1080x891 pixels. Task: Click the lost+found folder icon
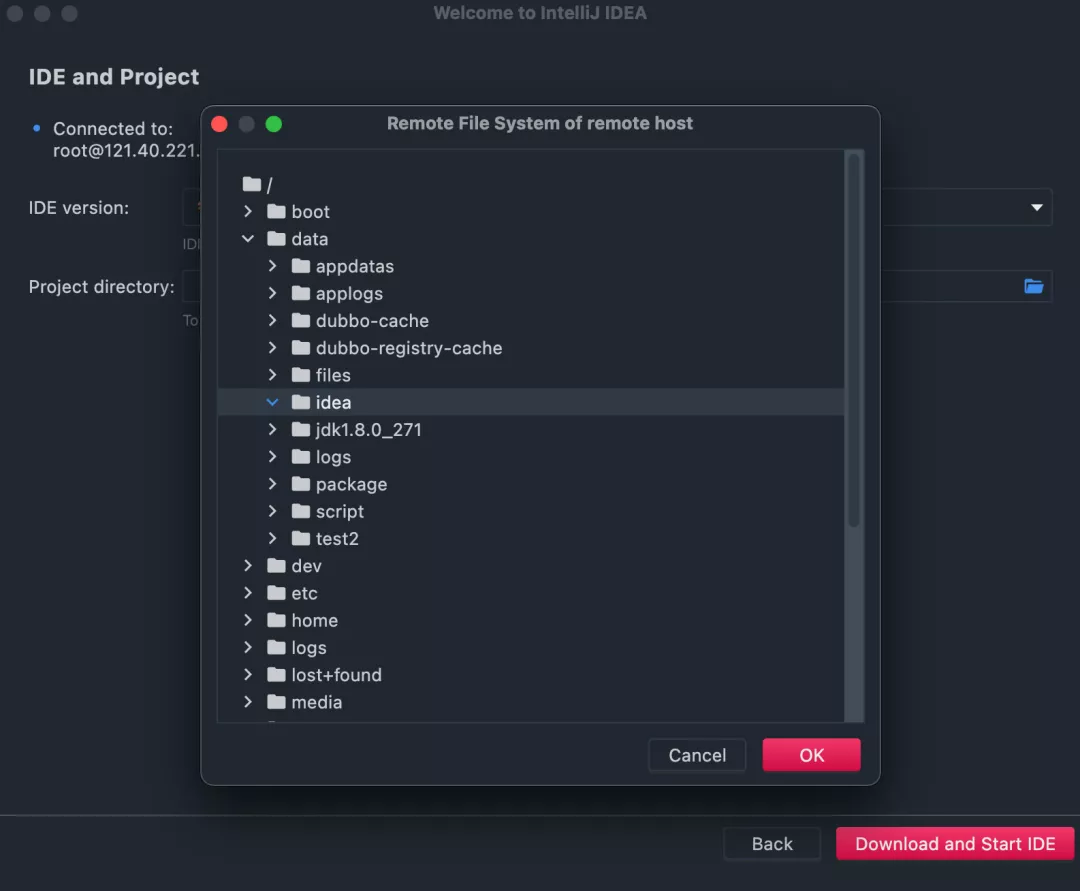(x=276, y=675)
